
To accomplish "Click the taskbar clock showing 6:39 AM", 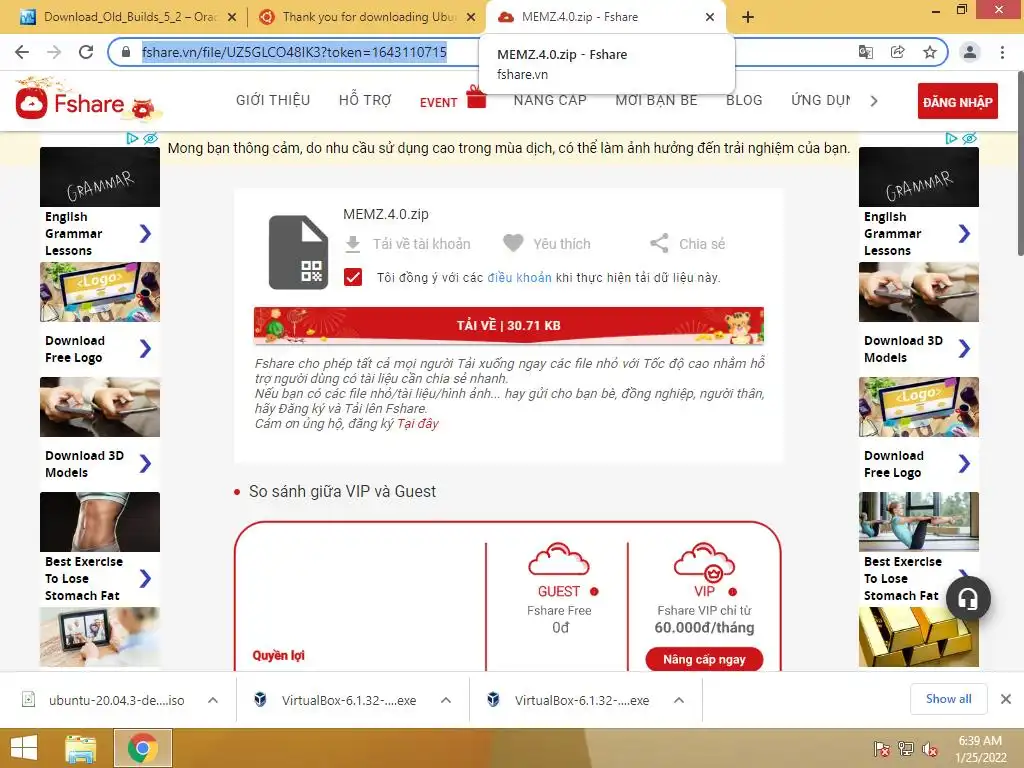I will tap(980, 749).
